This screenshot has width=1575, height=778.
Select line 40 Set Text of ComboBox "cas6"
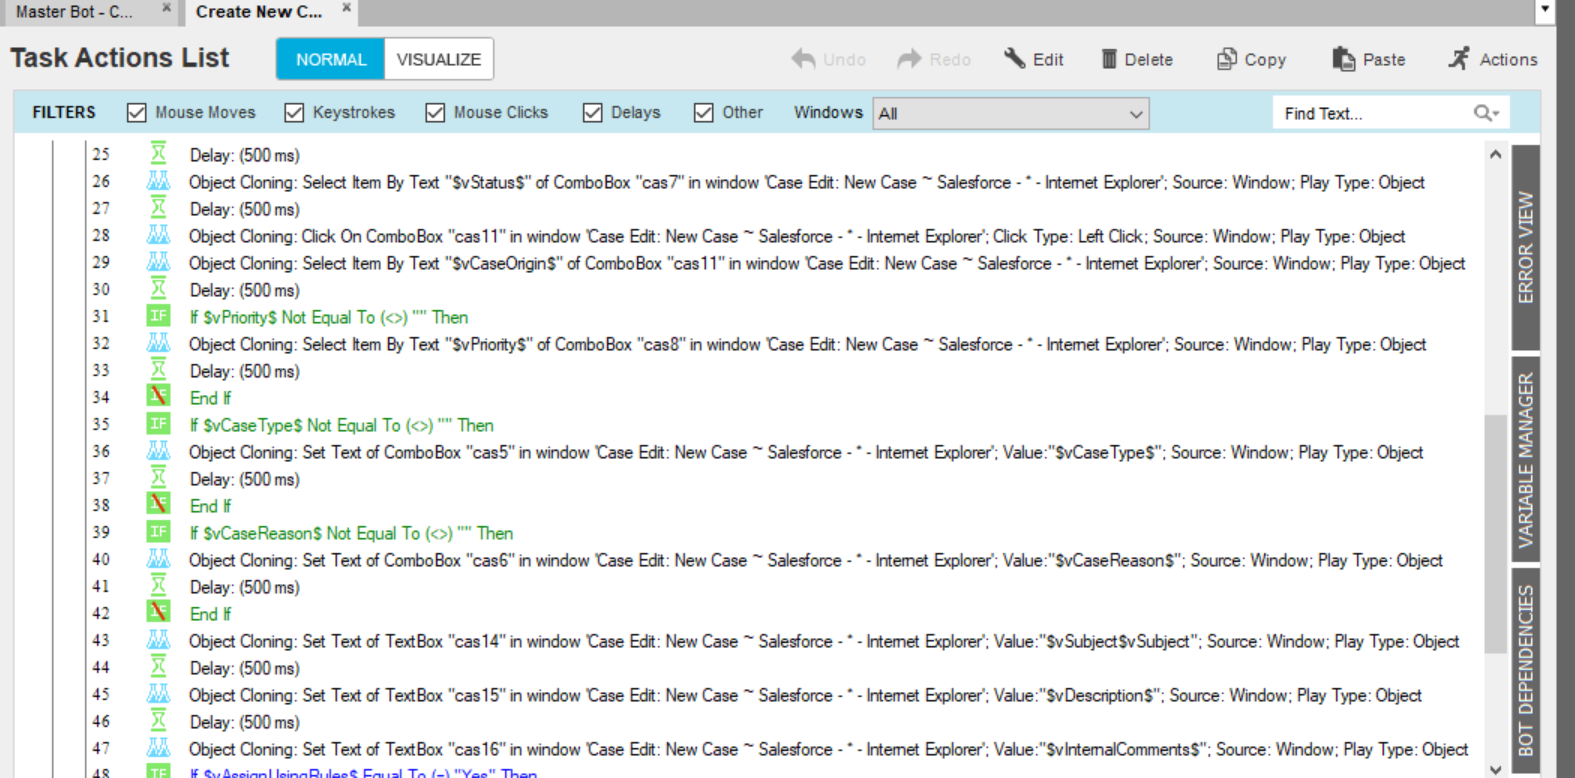[x=816, y=560]
